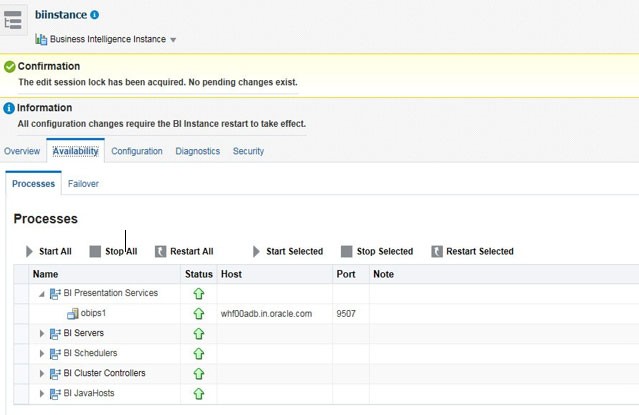
Task: Select the BI Servers row name
Action: [84, 333]
